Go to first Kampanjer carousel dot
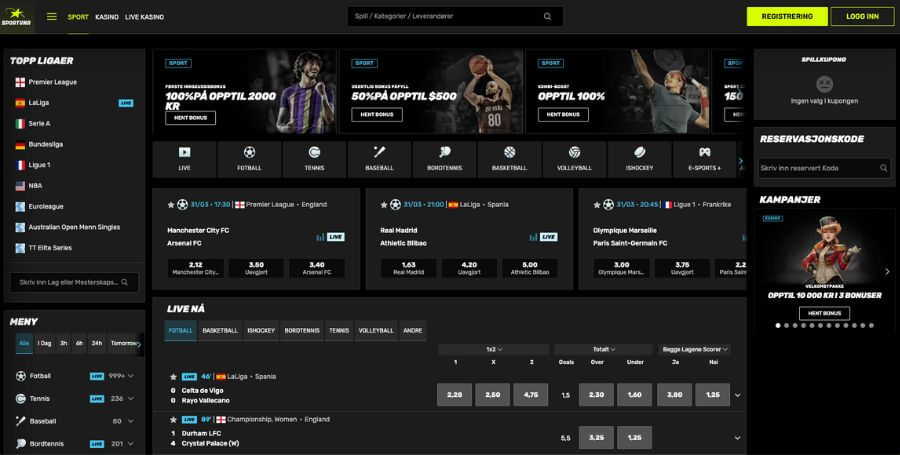Screen dimensions: 900x455 [x=778, y=325]
